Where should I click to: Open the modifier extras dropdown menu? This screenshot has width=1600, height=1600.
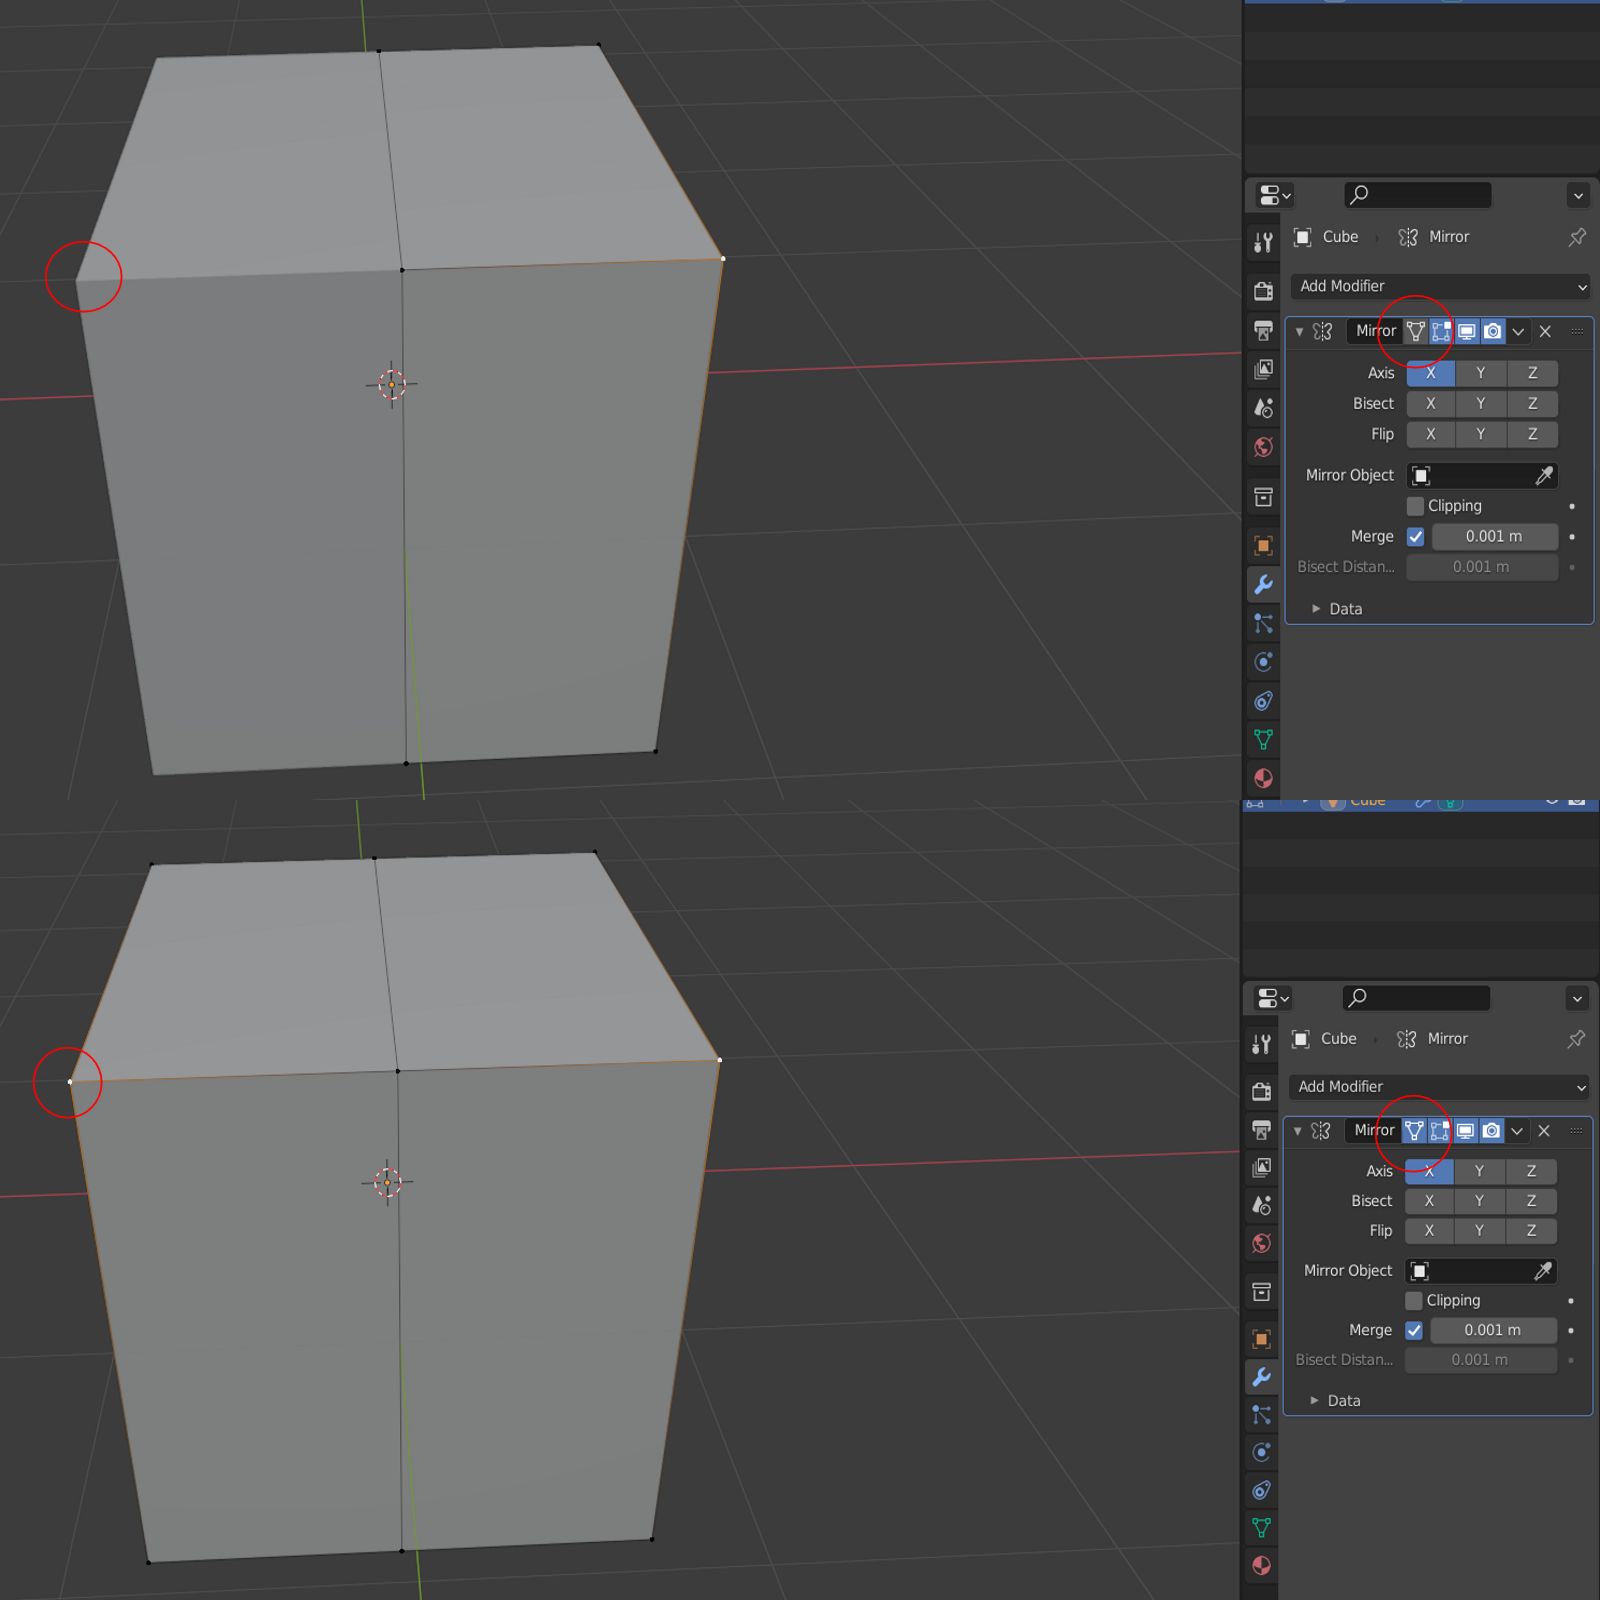pos(1519,332)
